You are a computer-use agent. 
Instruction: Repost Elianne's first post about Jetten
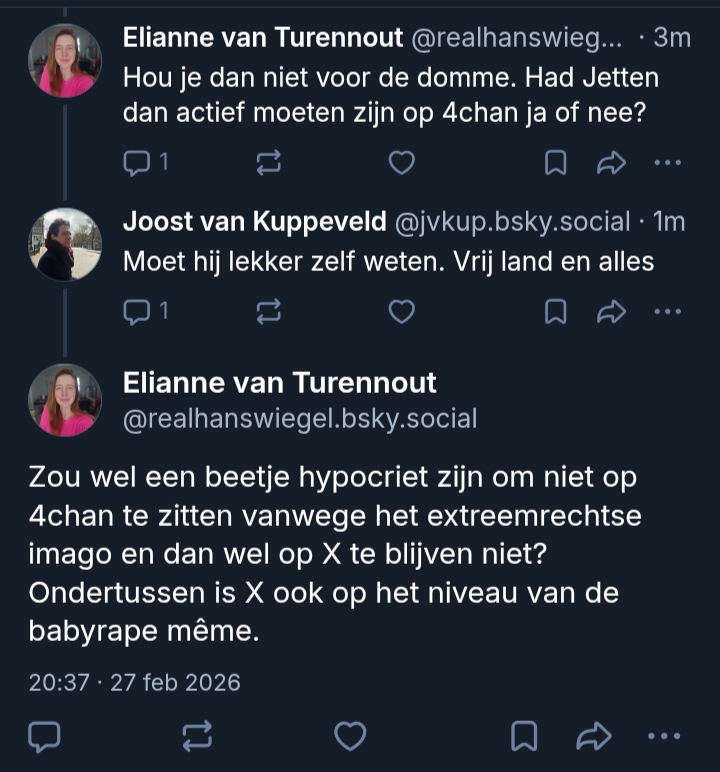click(x=269, y=163)
